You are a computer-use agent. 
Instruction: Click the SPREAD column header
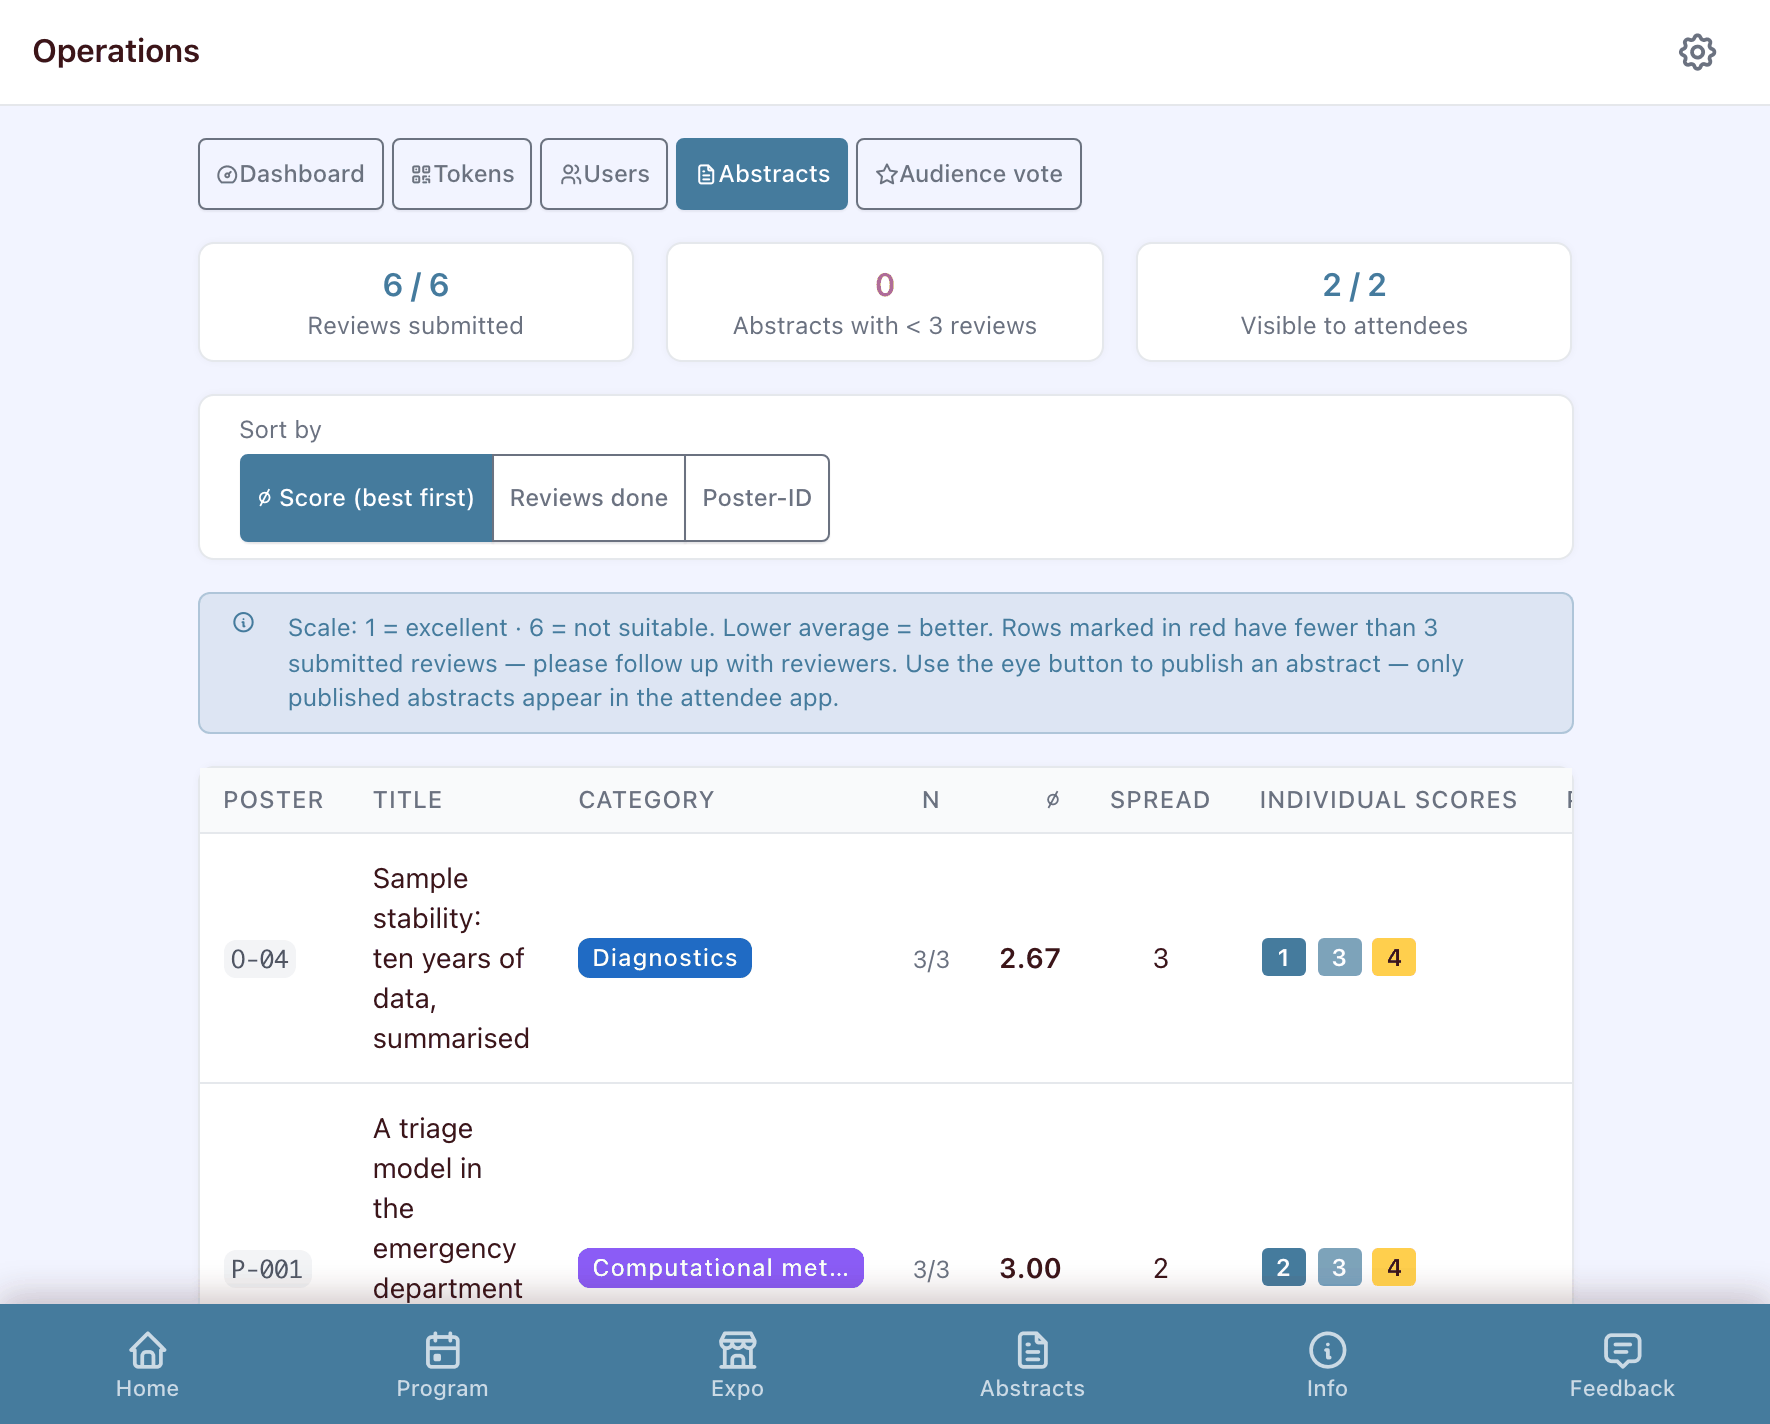coord(1160,800)
